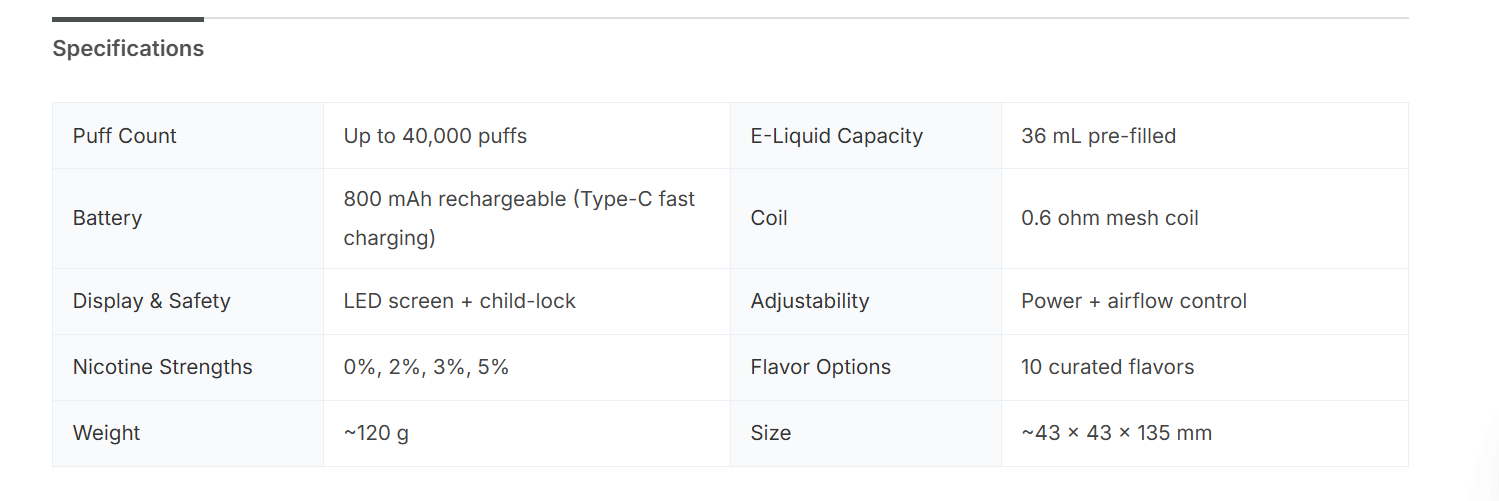Viewport: 1499px width, 501px height.
Task: Select the "36 mL pre-filled" value
Action: [x=1098, y=136]
